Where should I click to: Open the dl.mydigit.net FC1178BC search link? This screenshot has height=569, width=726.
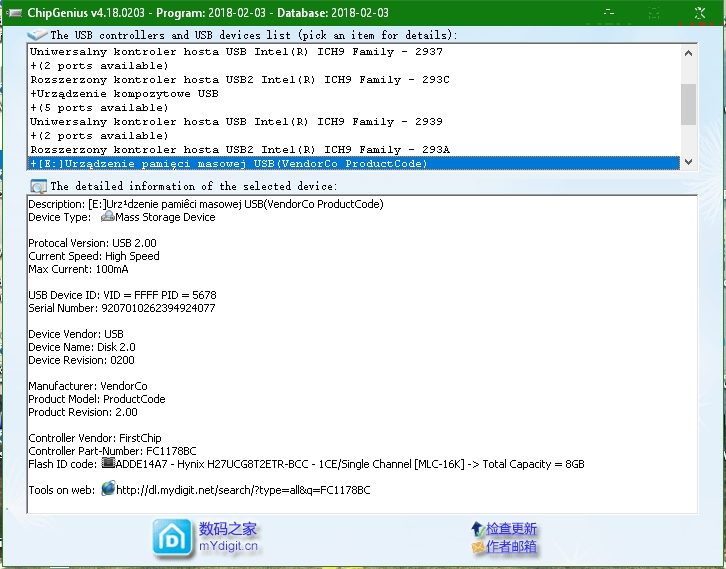click(243, 490)
